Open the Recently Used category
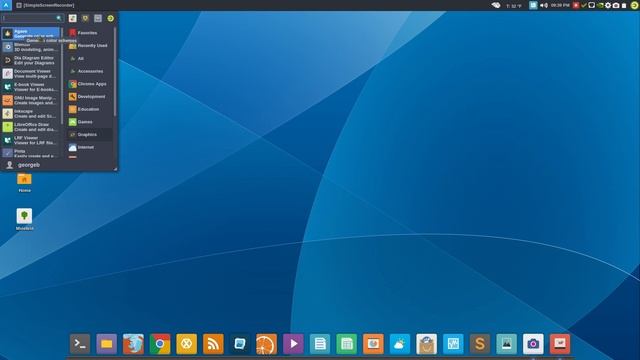Screen dimensions: 640x360 (88, 46)
